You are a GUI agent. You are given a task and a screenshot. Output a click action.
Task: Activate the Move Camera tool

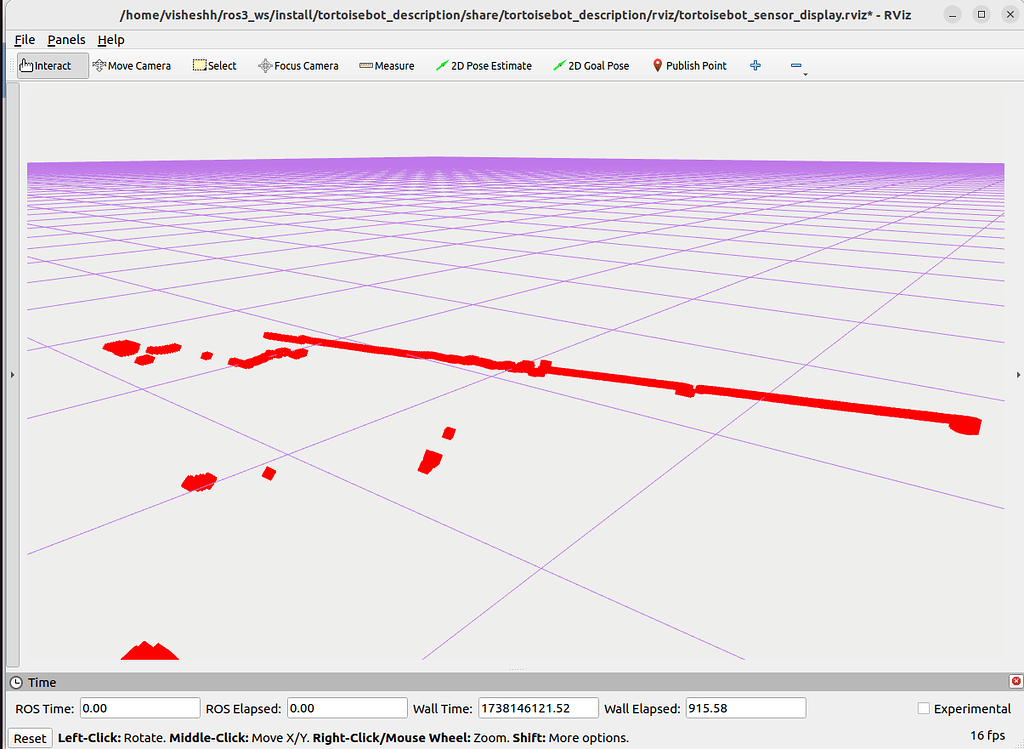(x=131, y=65)
